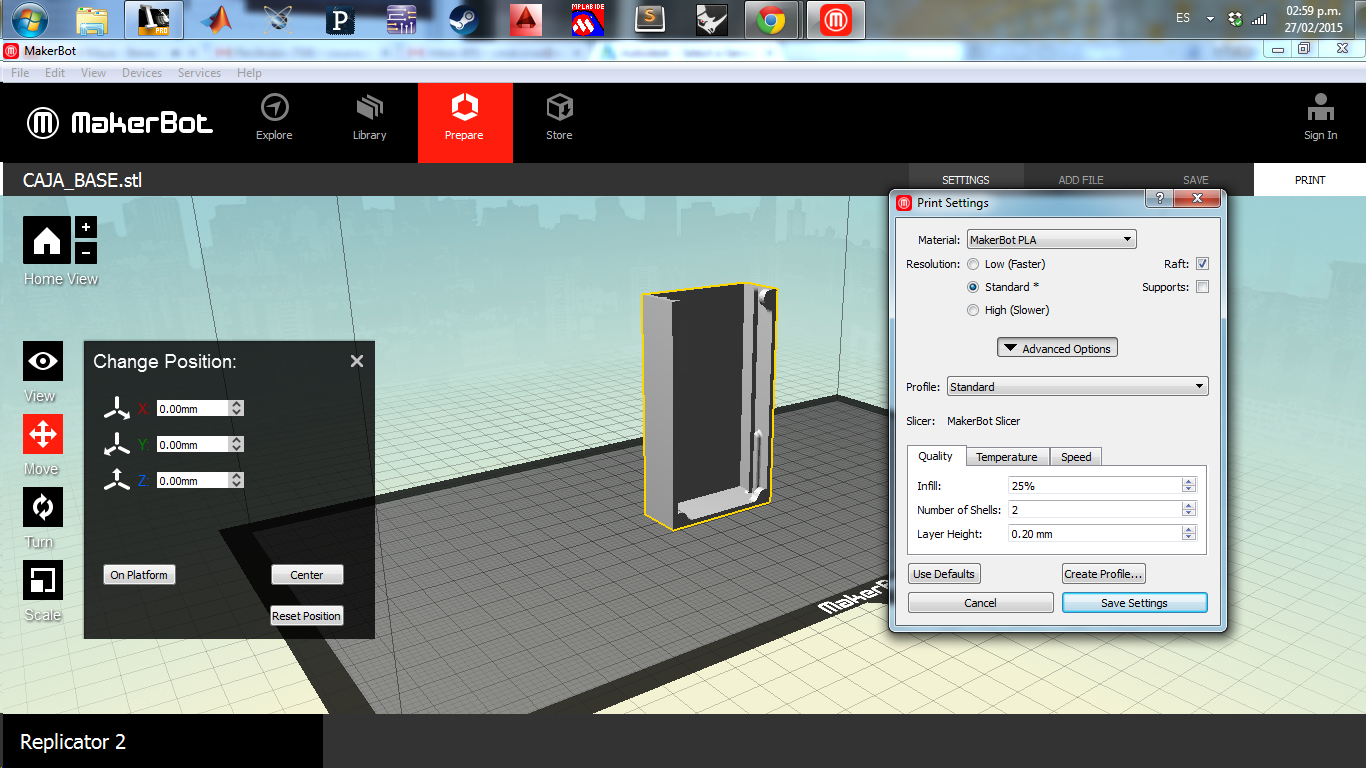This screenshot has width=1366, height=768.
Task: Open MATLAB from the taskbar
Action: (x=216, y=19)
